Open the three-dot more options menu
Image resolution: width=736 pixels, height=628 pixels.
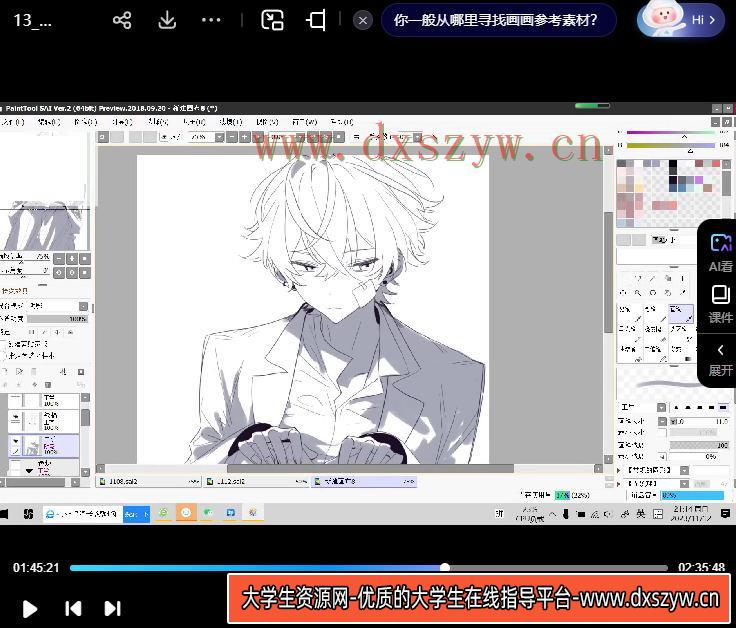pyautogui.click(x=211, y=20)
